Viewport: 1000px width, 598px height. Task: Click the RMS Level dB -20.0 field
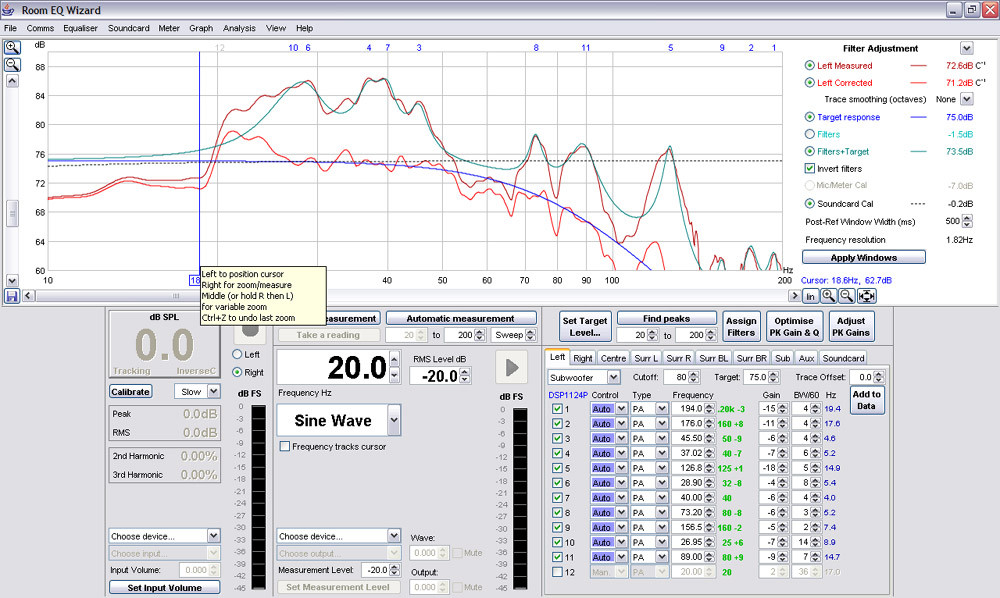click(x=435, y=376)
